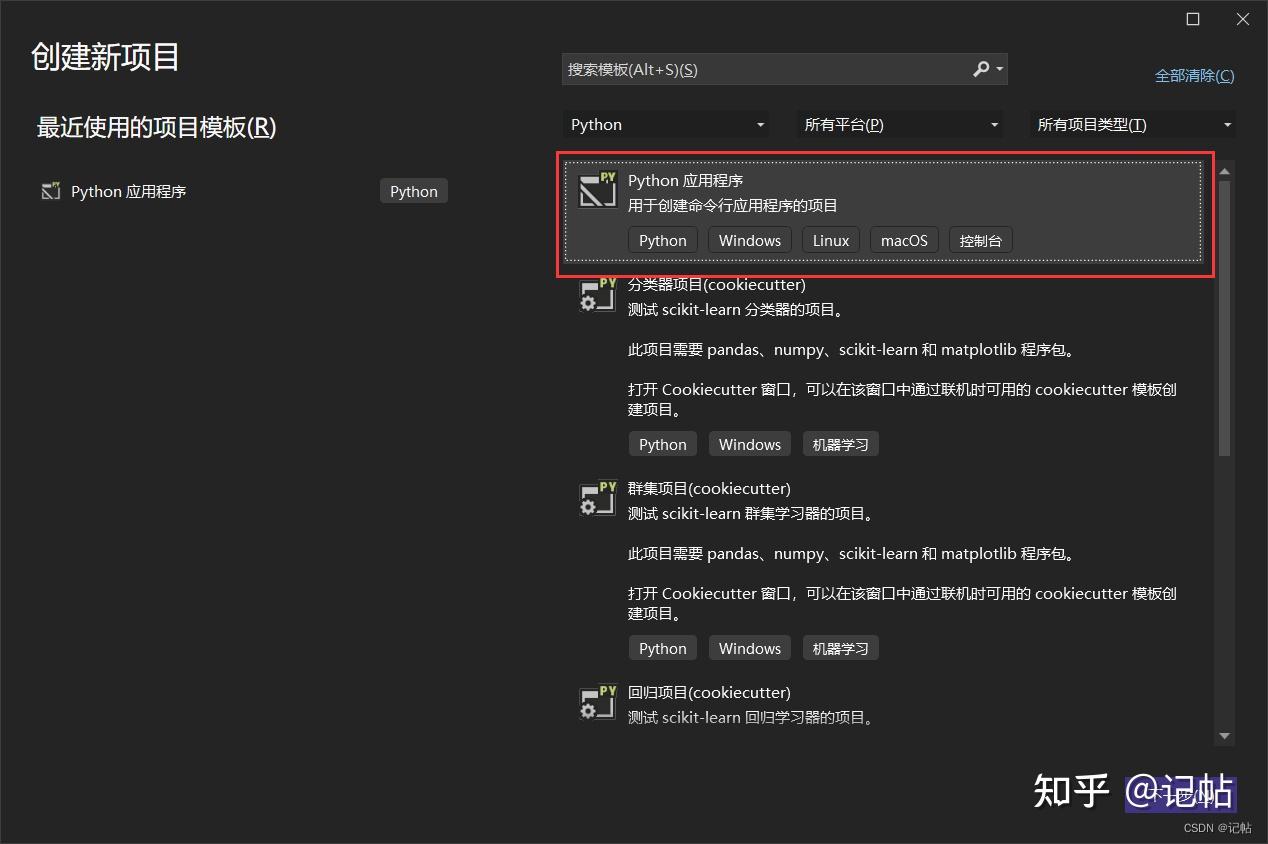Click the 群集项目(cookiecutter) template icon
This screenshot has width=1268, height=844.
click(x=597, y=499)
